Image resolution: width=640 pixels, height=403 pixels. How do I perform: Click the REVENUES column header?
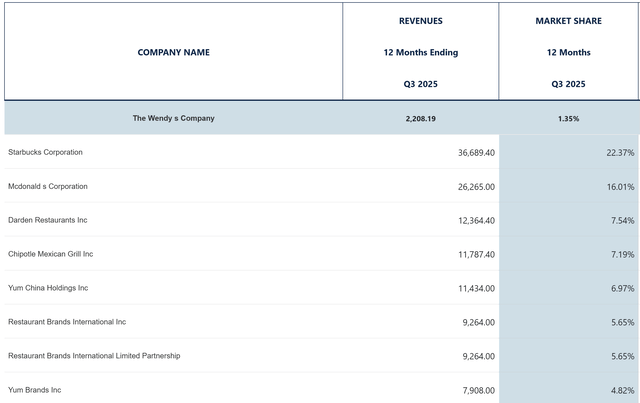pyautogui.click(x=420, y=21)
